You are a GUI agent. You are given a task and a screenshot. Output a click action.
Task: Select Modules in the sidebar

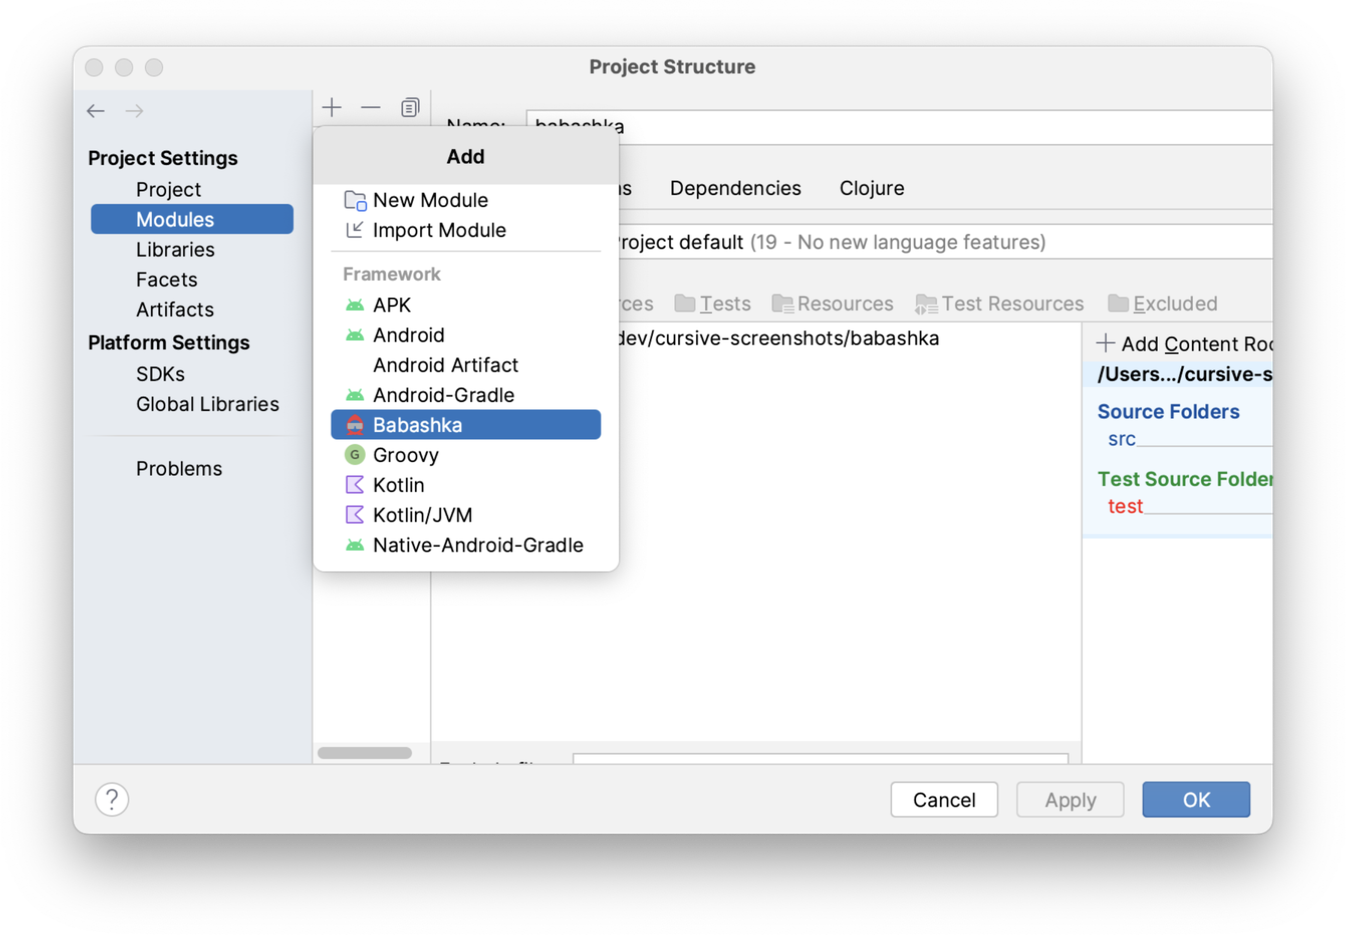pyautogui.click(x=192, y=219)
